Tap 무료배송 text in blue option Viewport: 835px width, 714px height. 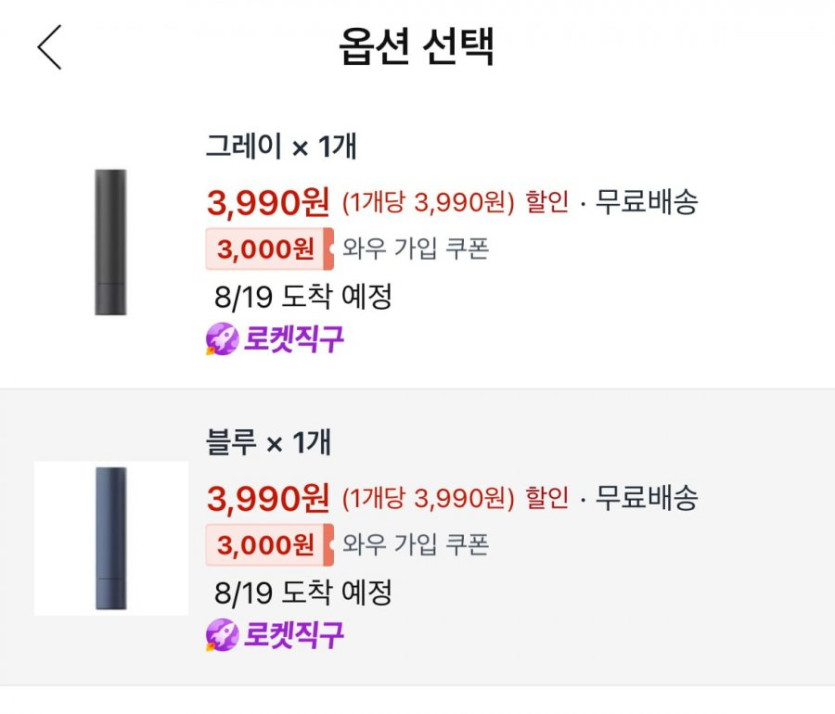point(646,497)
